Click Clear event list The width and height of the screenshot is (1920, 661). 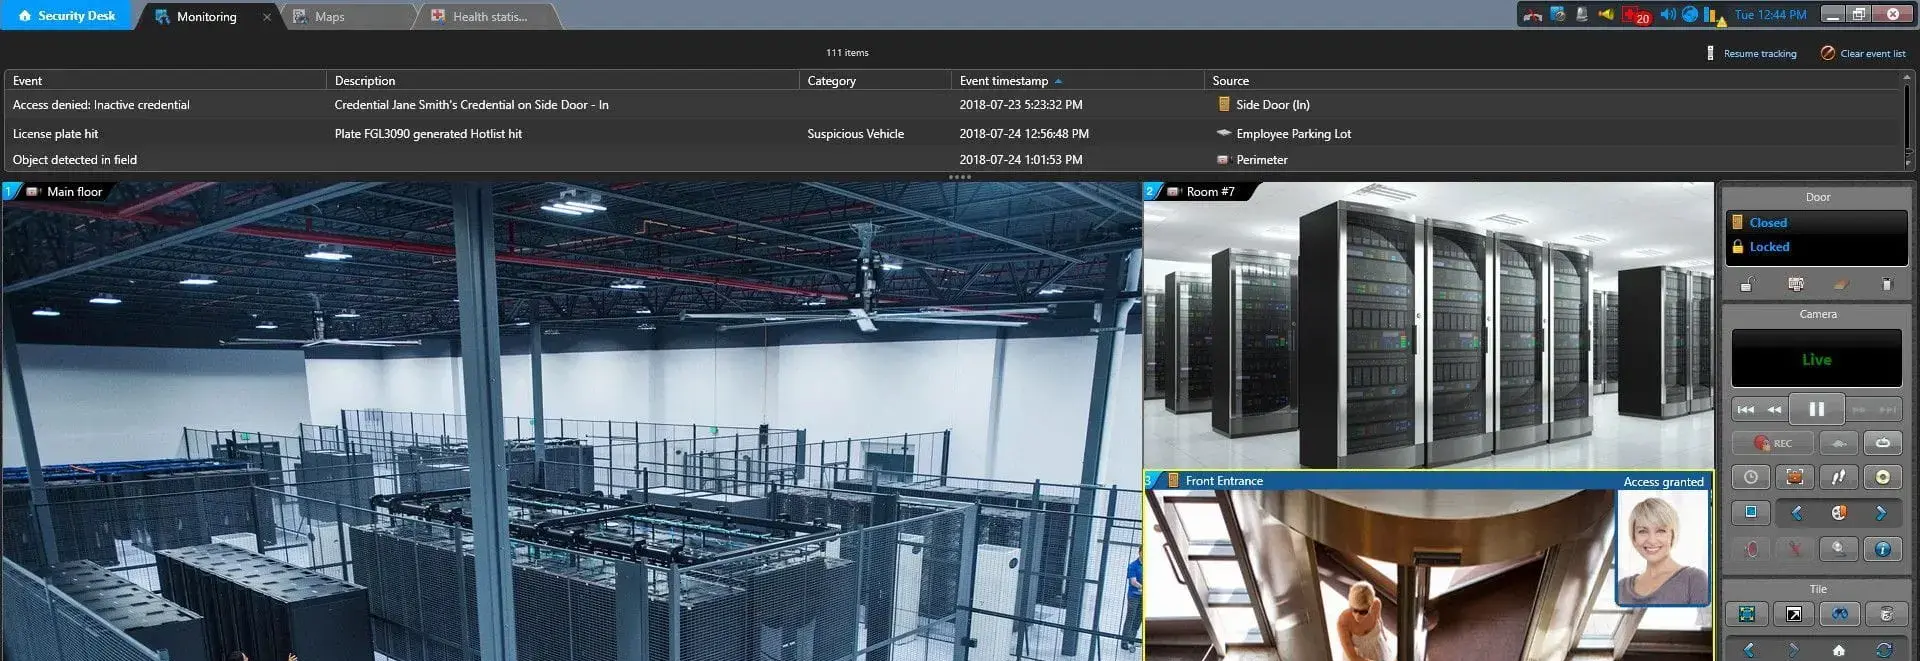click(1871, 54)
